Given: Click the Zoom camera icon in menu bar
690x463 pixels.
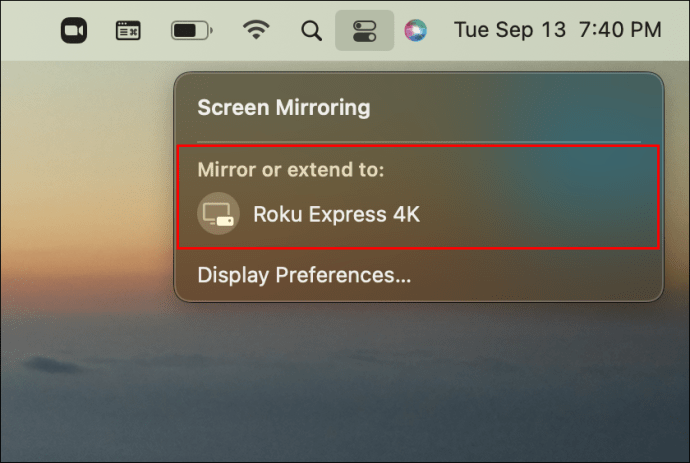Looking at the screenshot, I should [x=74, y=30].
